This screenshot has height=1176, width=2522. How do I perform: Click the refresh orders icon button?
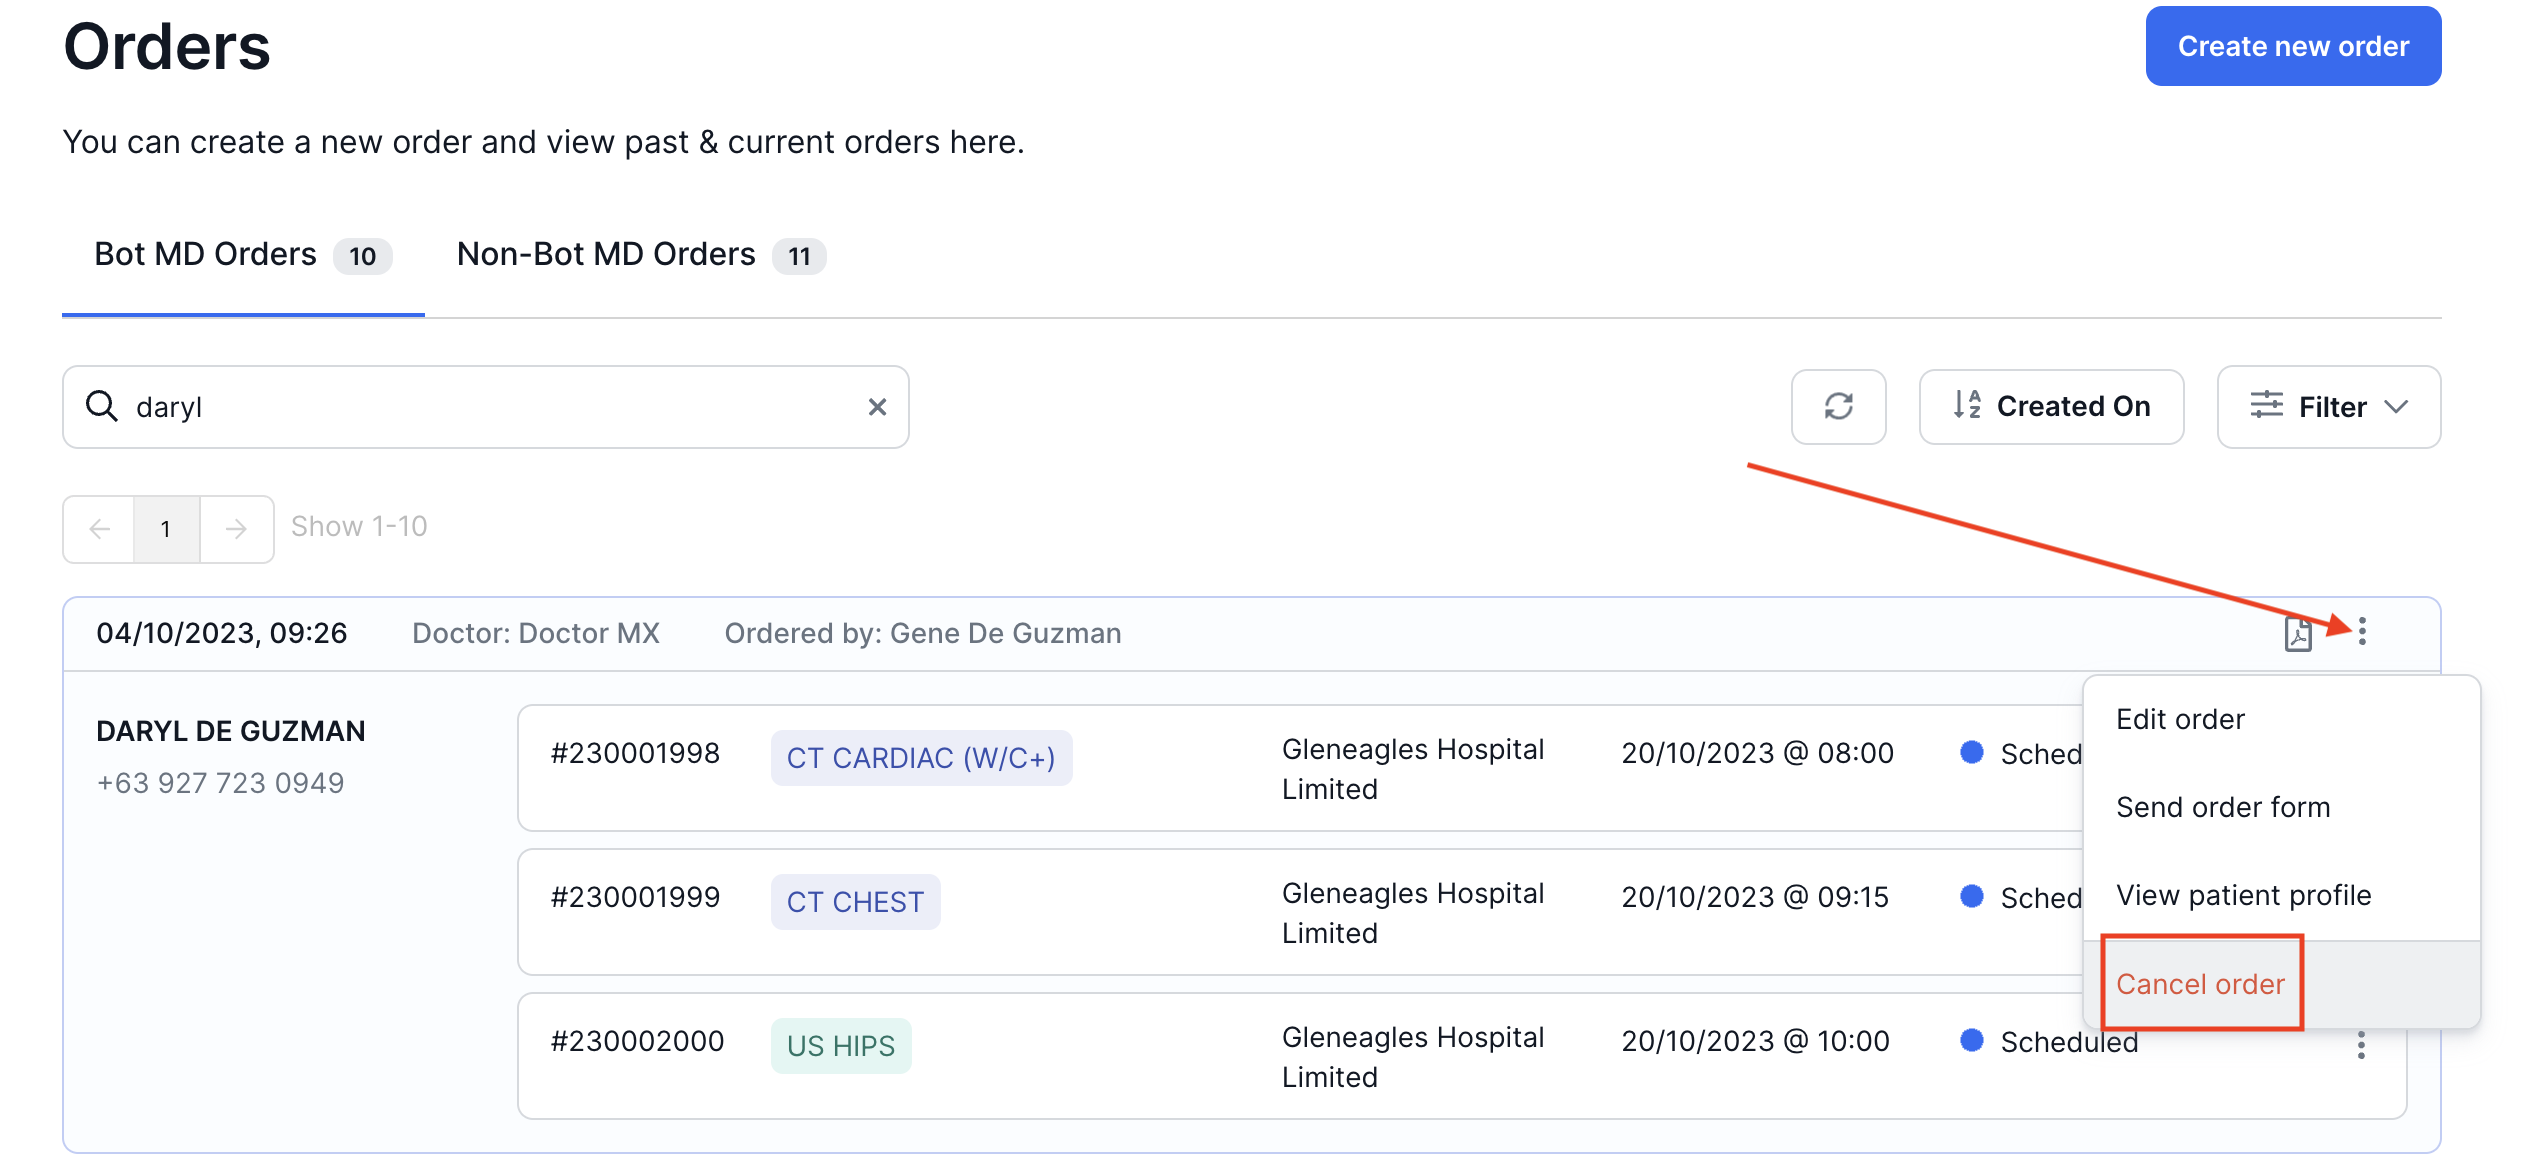[1837, 406]
